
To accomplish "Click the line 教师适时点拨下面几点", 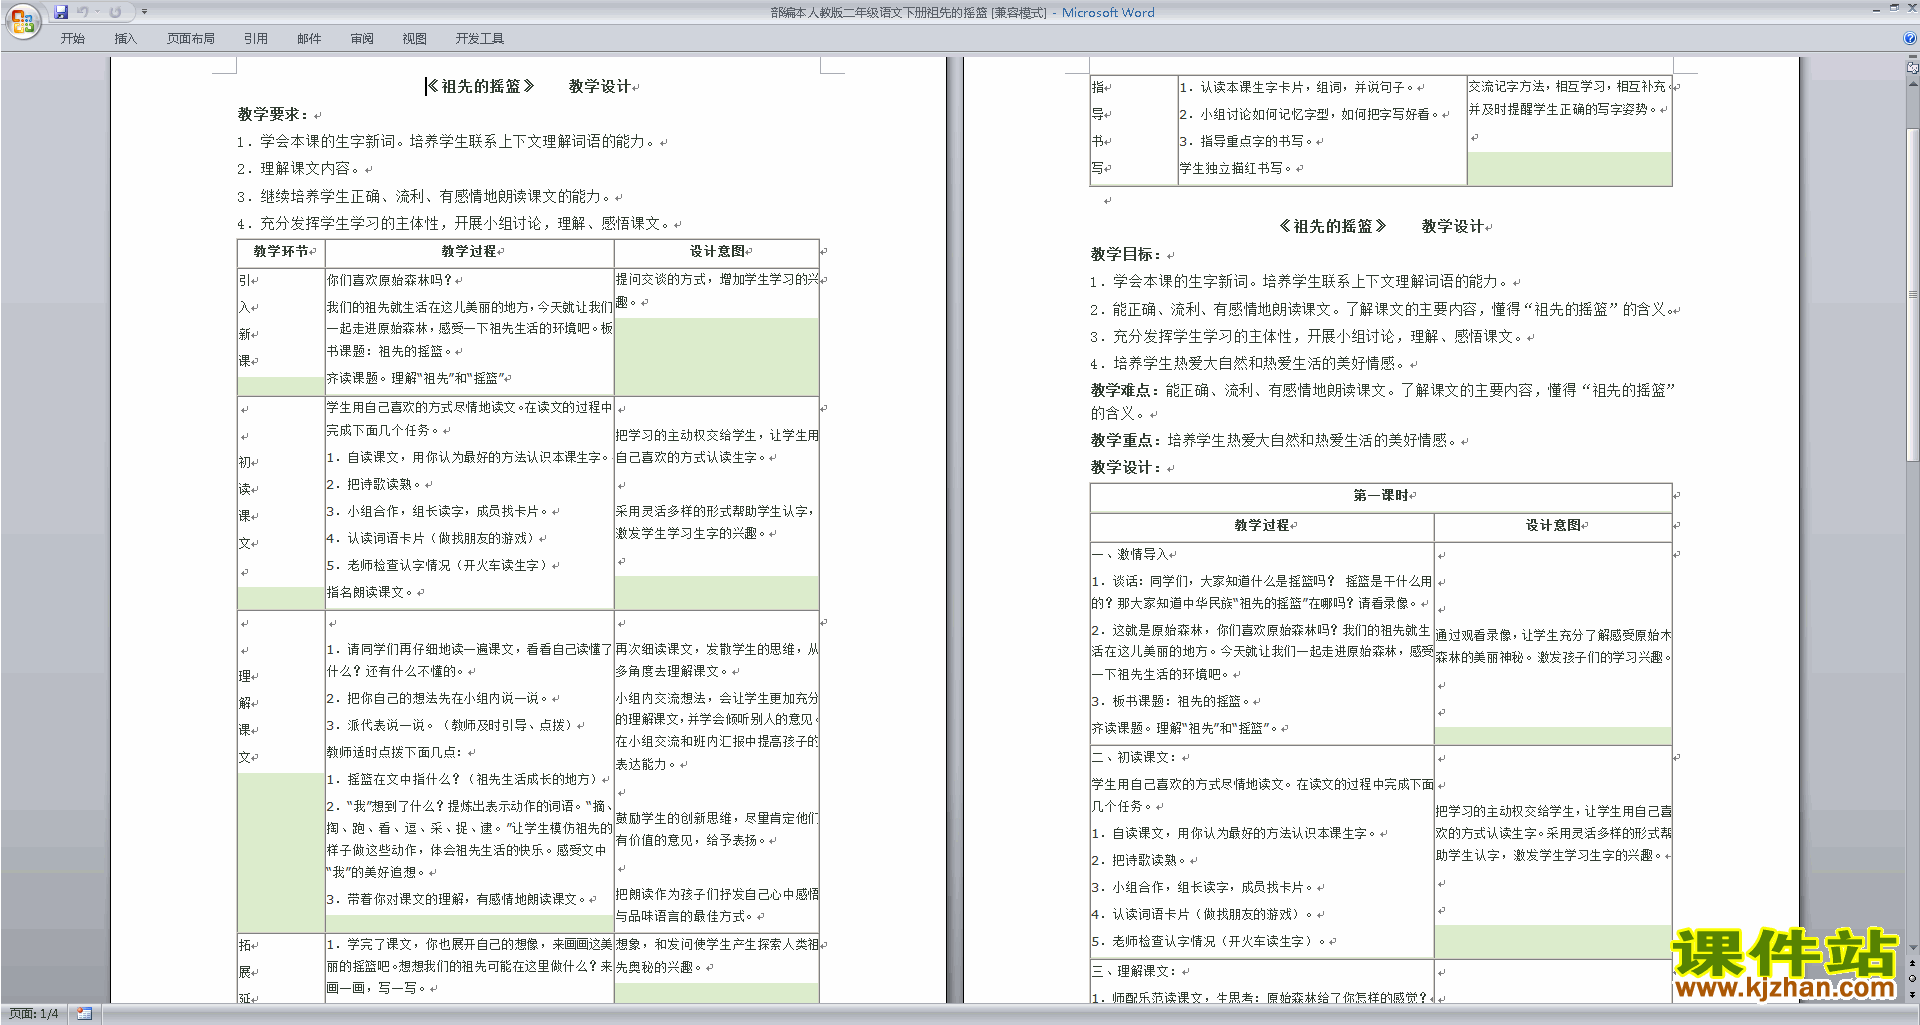I will pyautogui.click(x=396, y=753).
